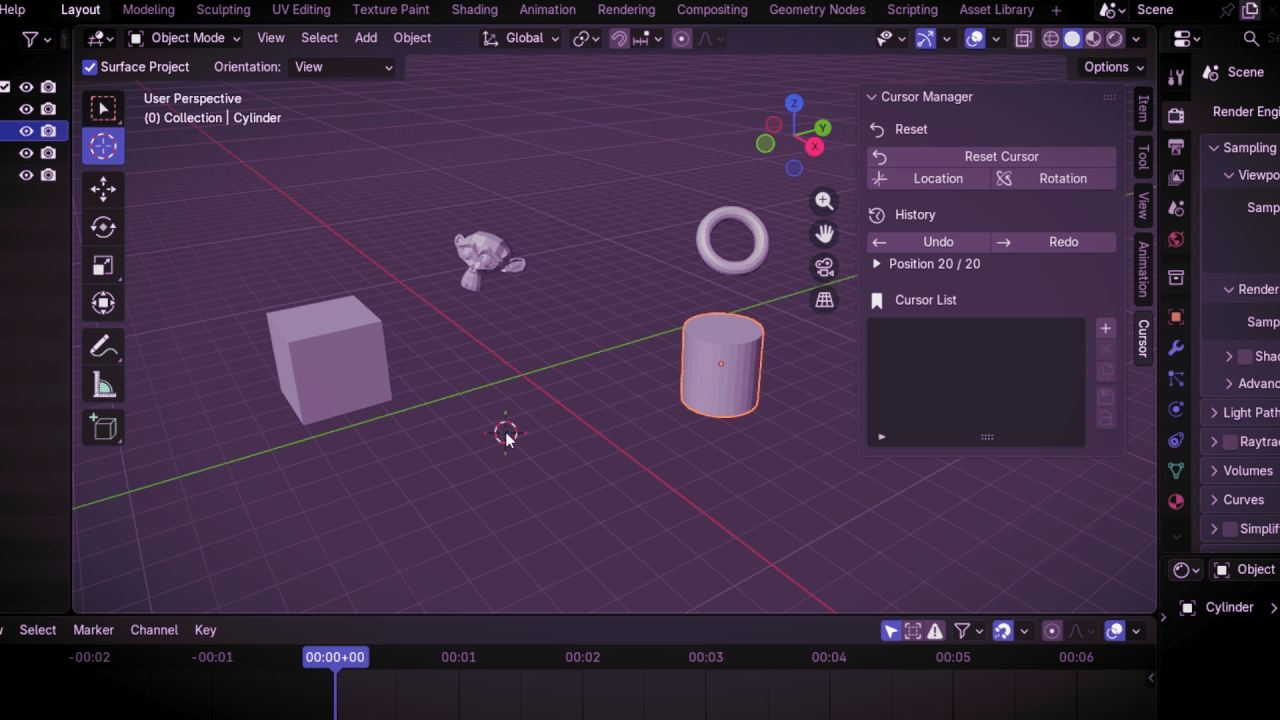Open the Modifiers wrench properties tab
The height and width of the screenshot is (720, 1280).
1176,348
